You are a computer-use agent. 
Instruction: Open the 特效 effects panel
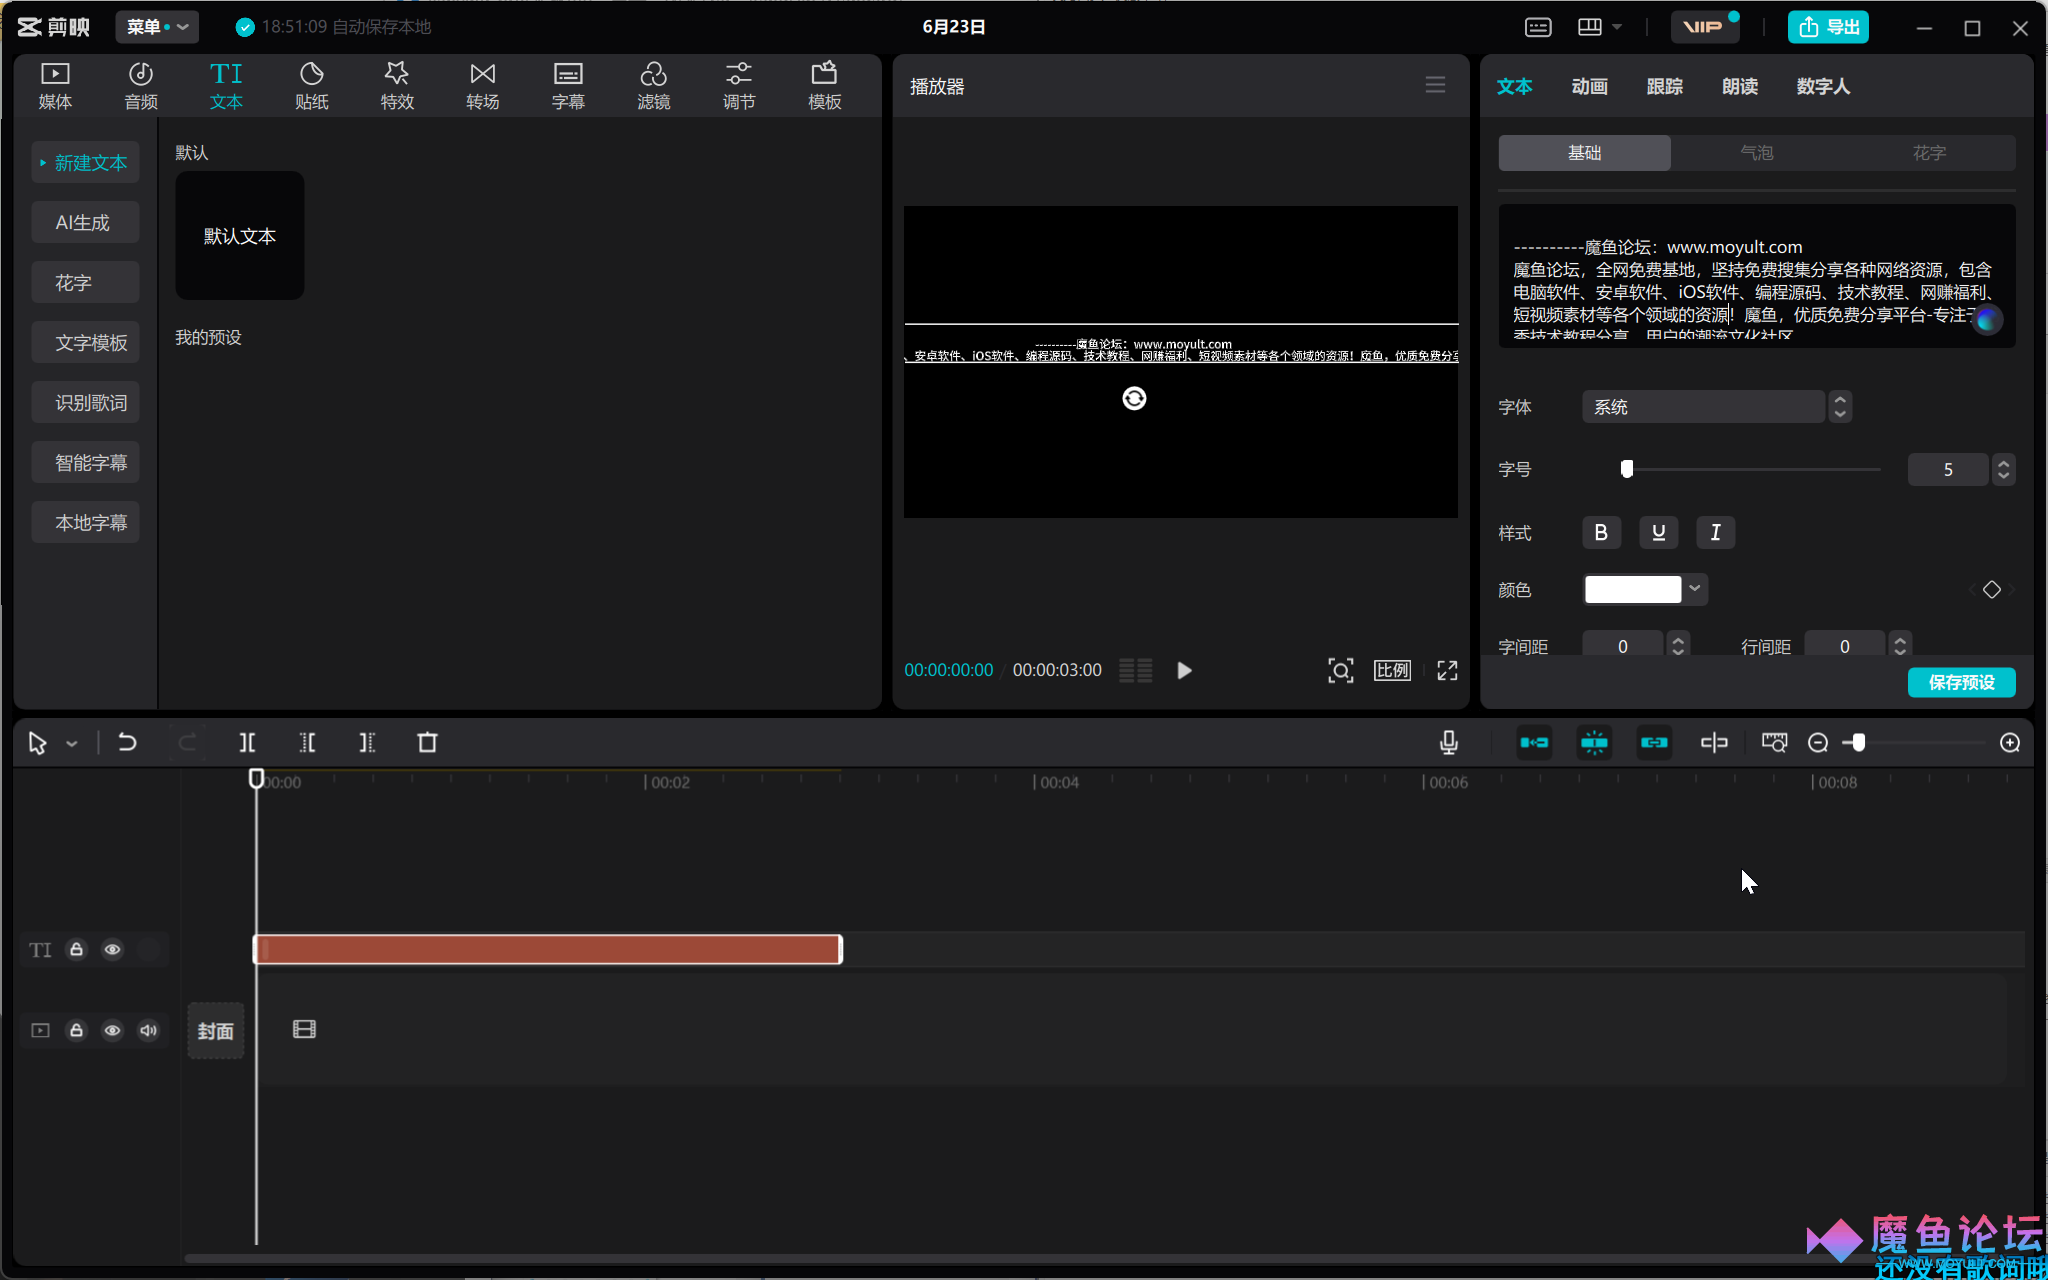397,86
